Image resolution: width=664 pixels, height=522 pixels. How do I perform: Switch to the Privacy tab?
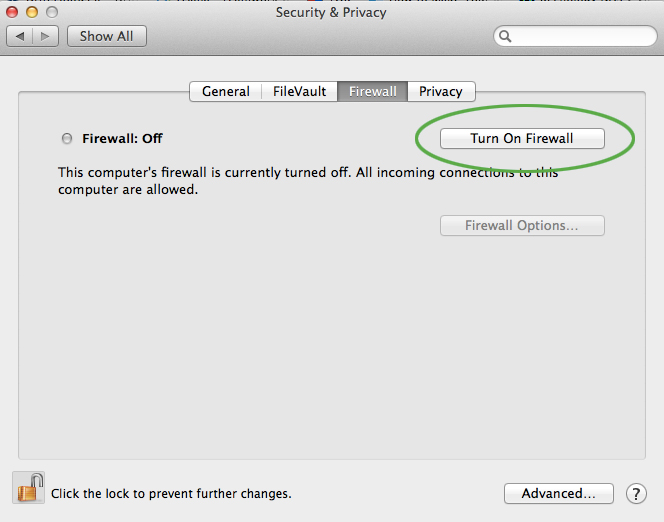(x=441, y=91)
